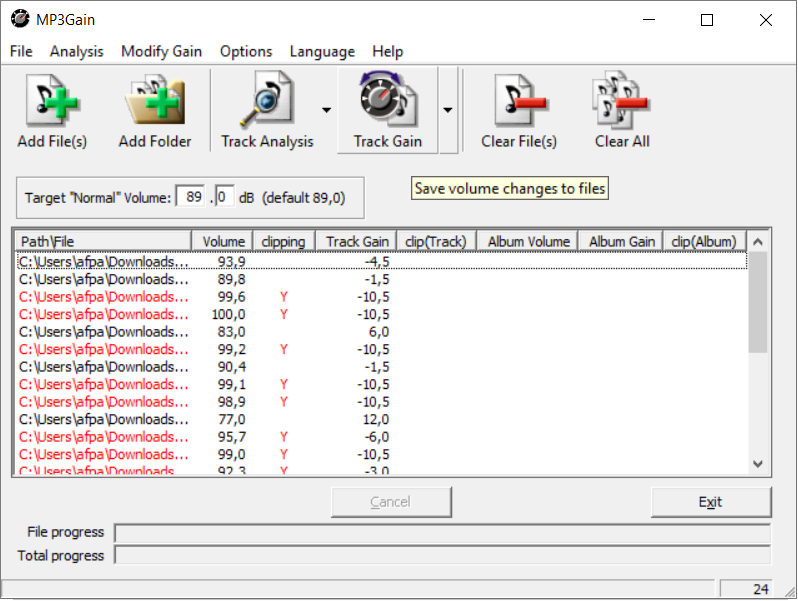Sort by the Track Gain column header
The width and height of the screenshot is (798, 601).
click(x=357, y=241)
